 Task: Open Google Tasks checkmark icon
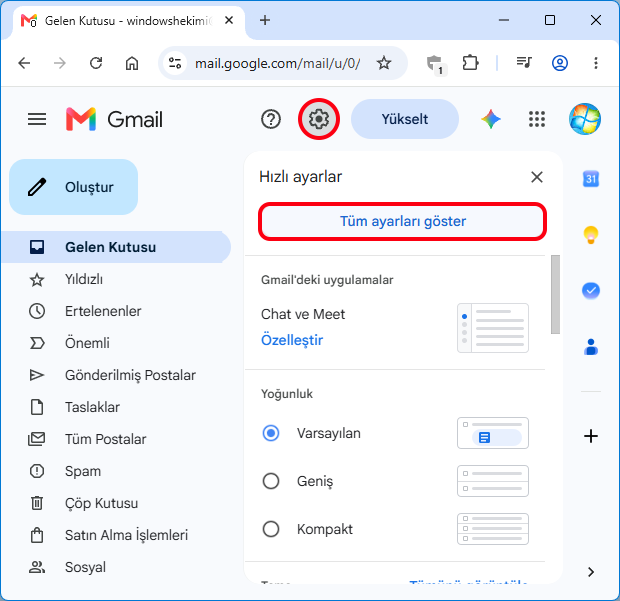pos(591,291)
